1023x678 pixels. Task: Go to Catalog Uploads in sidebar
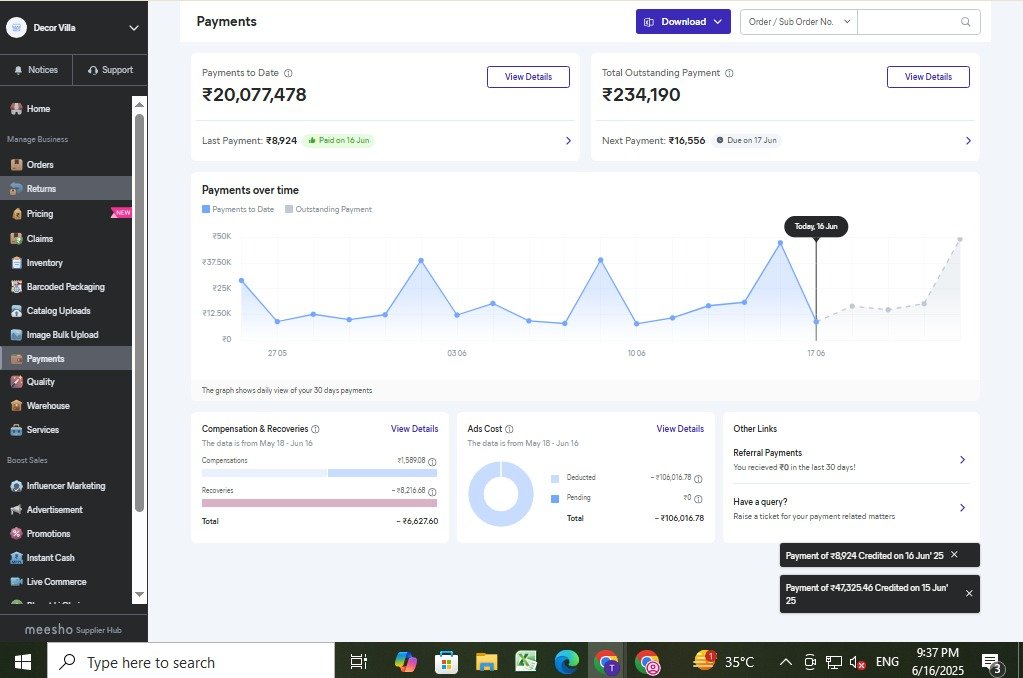(58, 311)
